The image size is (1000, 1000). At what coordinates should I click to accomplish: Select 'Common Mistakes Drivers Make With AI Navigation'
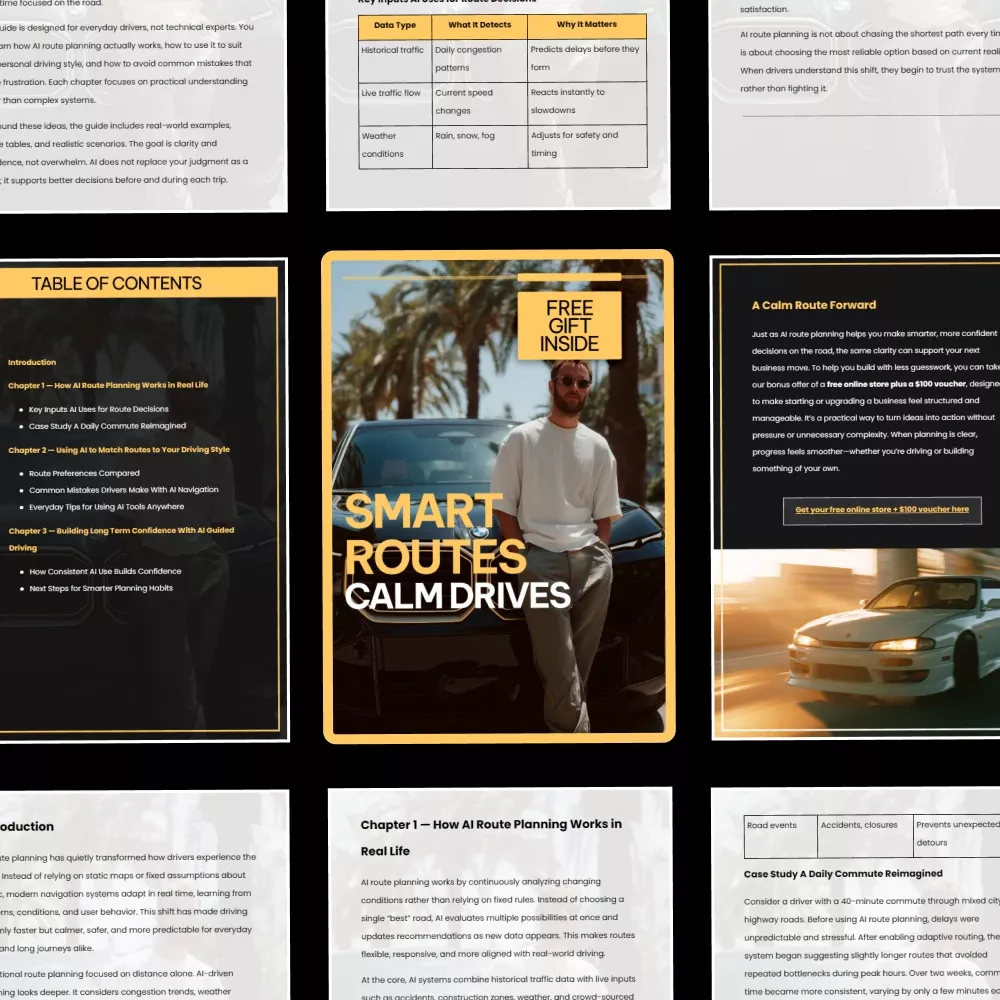123,490
